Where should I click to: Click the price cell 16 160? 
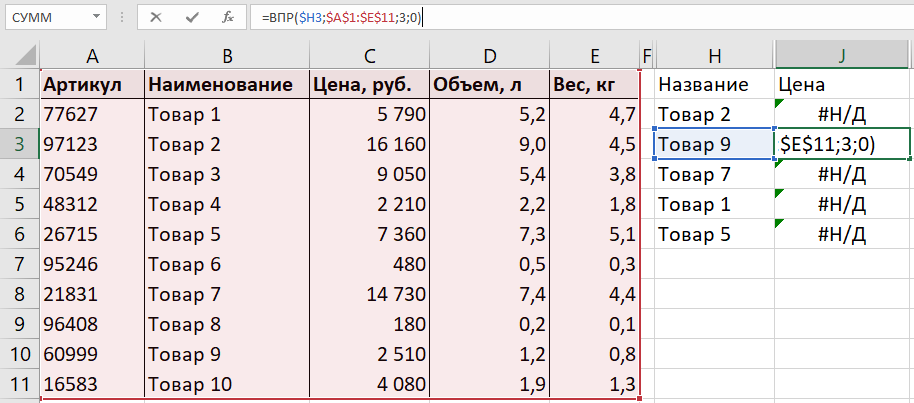pyautogui.click(x=369, y=144)
